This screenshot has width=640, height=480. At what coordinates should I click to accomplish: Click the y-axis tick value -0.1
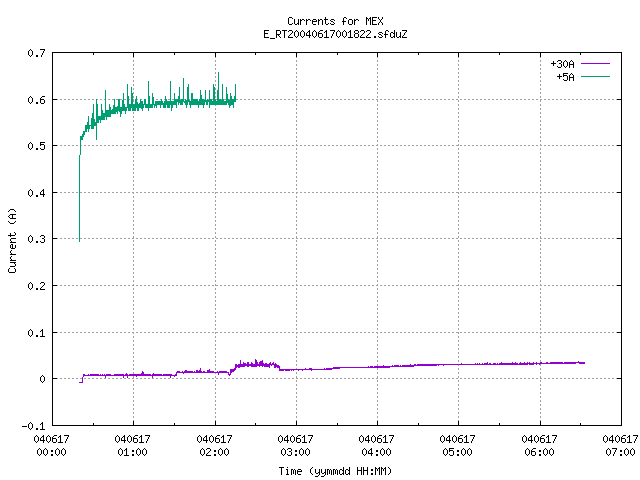tap(33, 426)
